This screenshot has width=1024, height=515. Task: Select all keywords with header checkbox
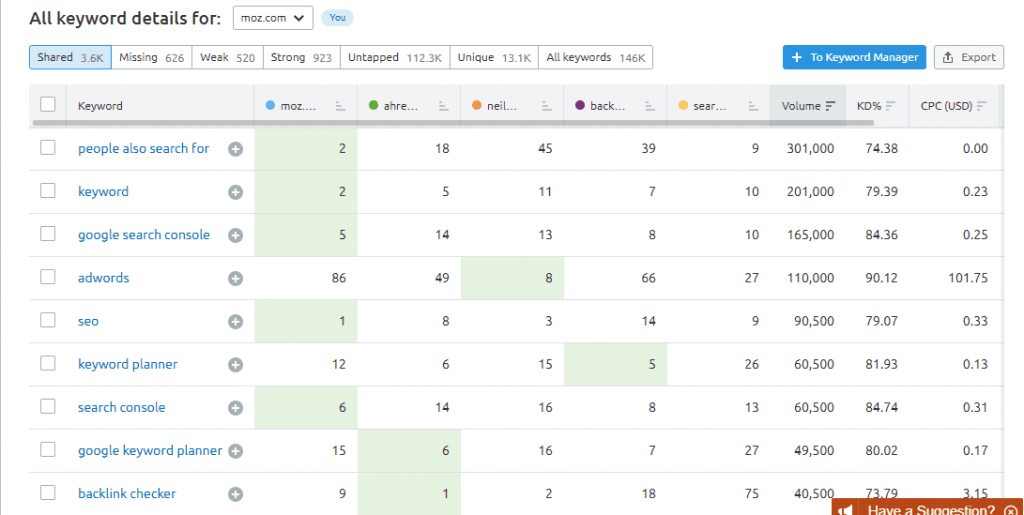[48, 104]
